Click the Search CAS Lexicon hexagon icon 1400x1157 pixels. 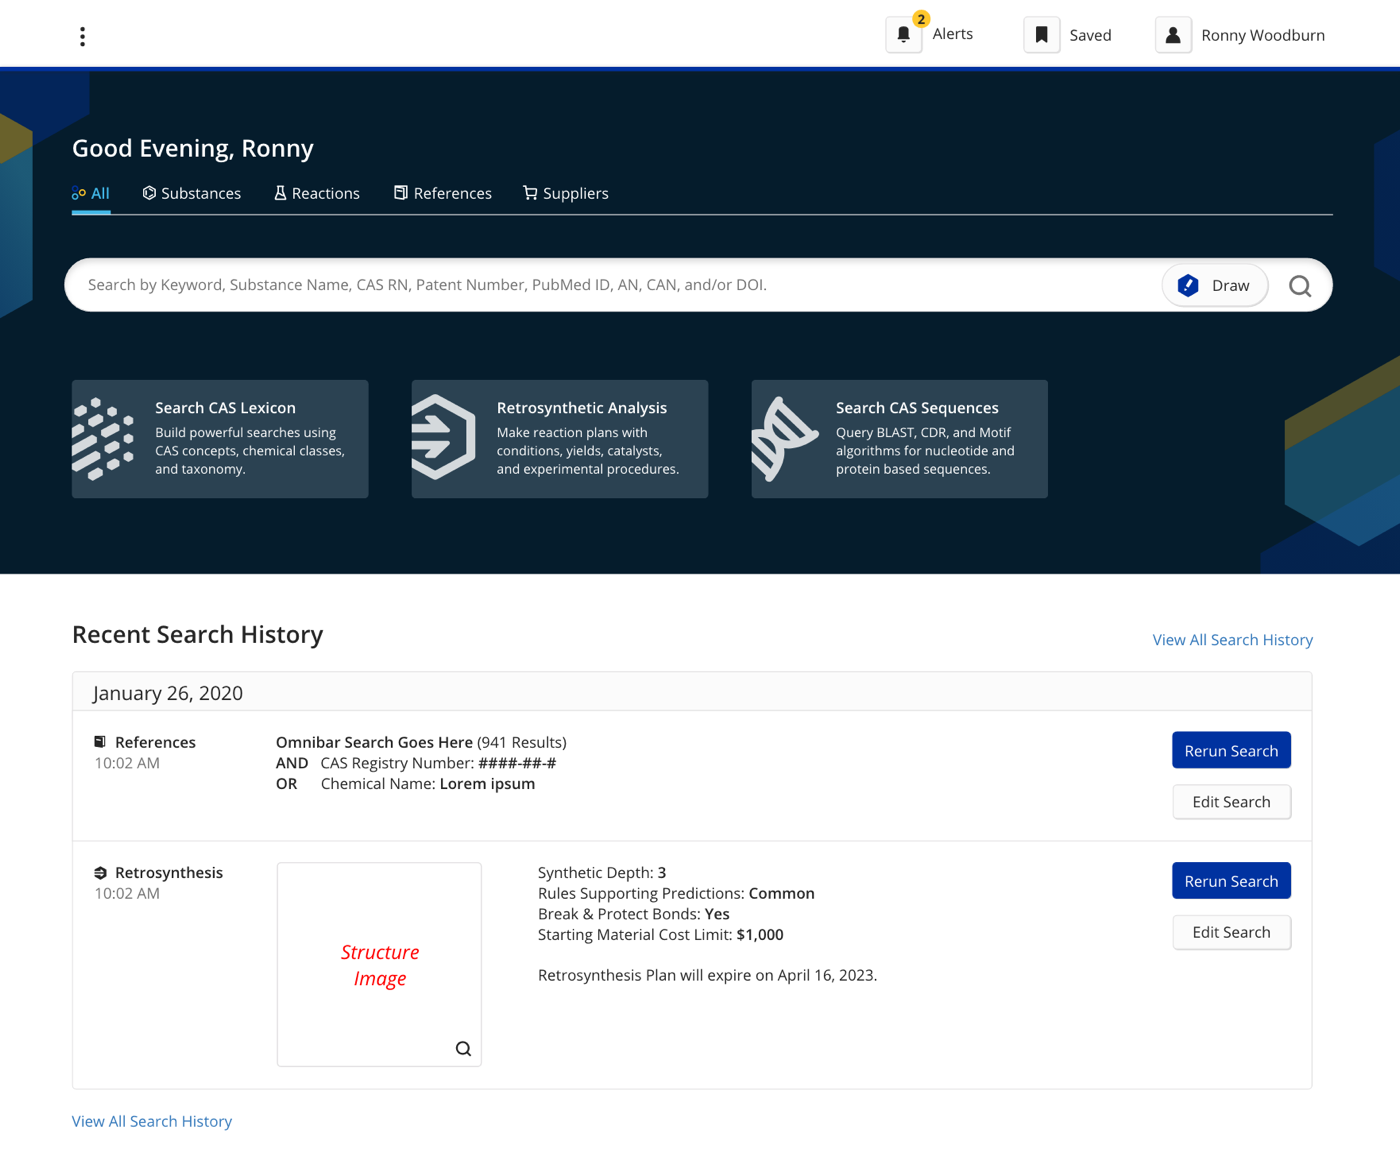point(103,439)
